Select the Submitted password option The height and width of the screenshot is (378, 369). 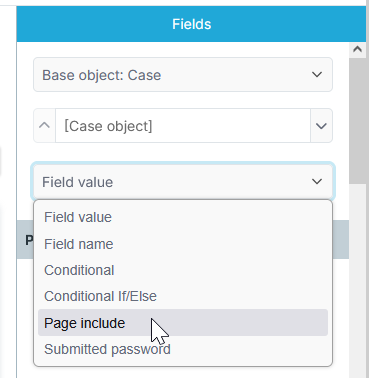click(x=183, y=349)
